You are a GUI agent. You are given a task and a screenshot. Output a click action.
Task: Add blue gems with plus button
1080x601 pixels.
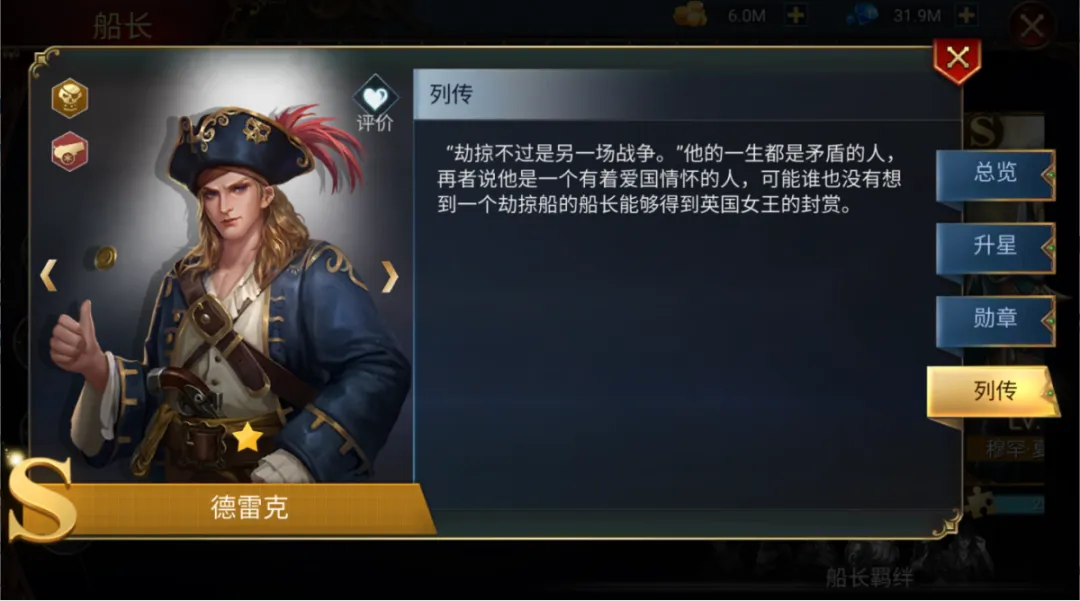click(x=966, y=15)
